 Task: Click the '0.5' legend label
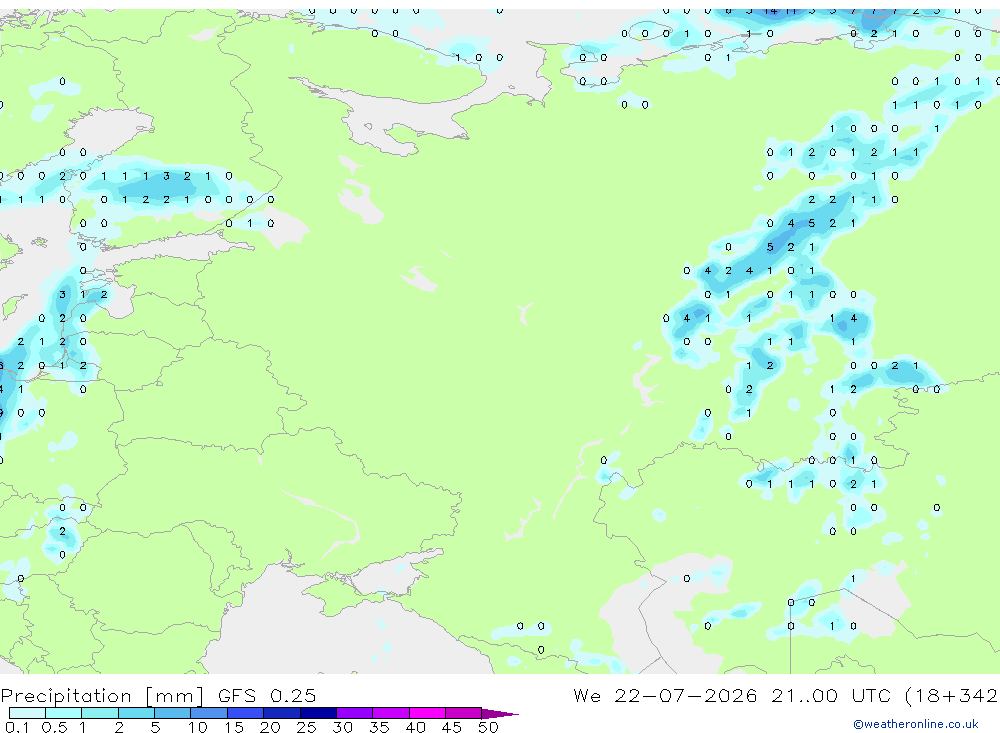pyautogui.click(x=54, y=727)
